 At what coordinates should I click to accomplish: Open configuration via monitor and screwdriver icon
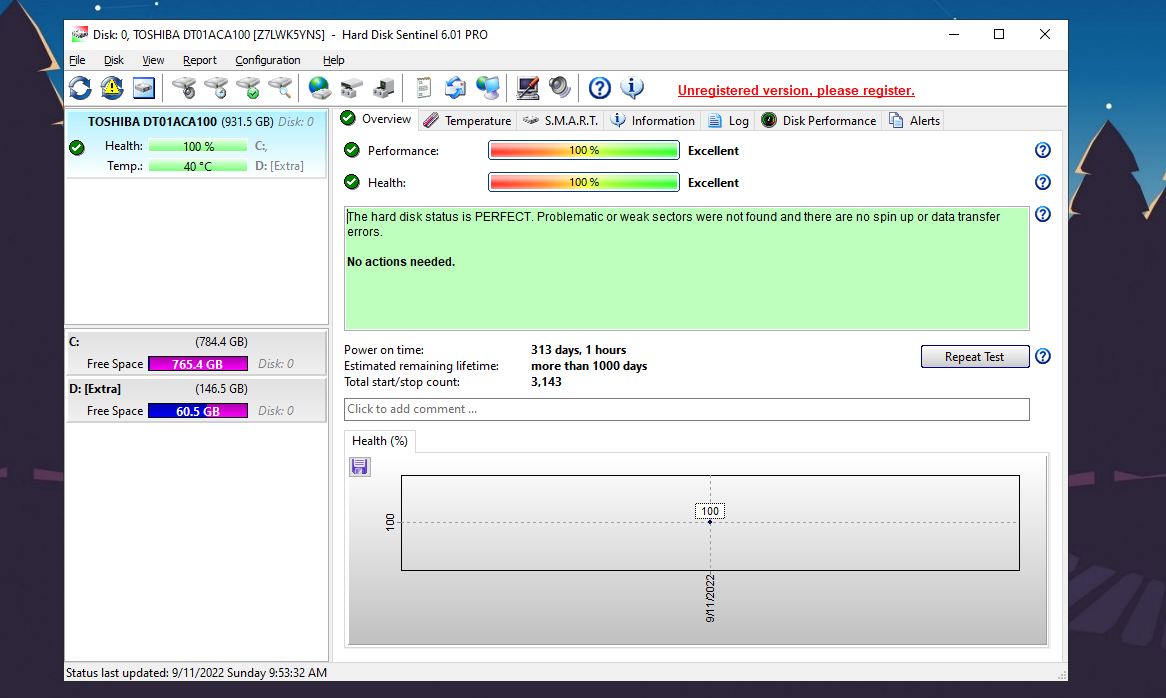pos(527,88)
